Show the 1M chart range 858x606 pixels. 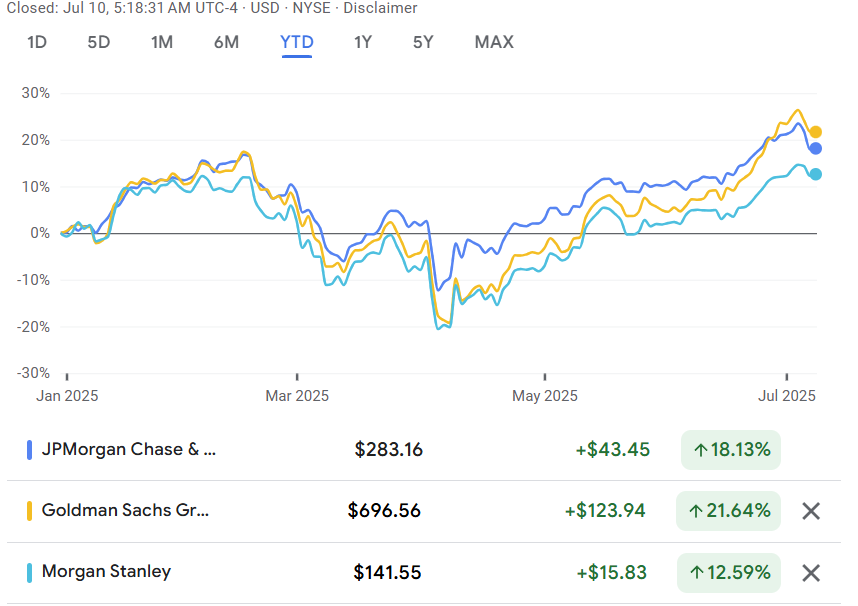click(162, 42)
